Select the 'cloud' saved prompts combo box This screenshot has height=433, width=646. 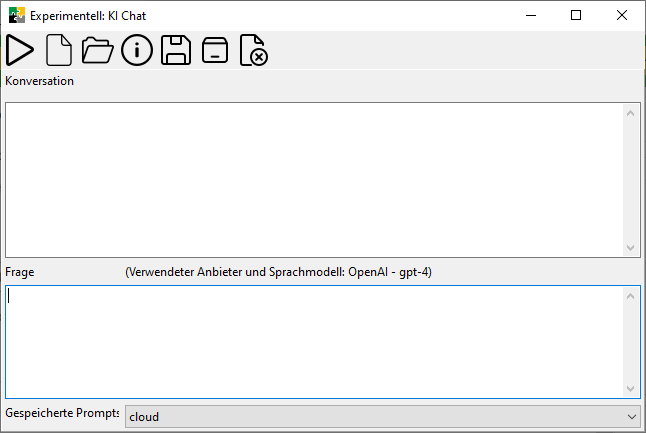[370, 416]
